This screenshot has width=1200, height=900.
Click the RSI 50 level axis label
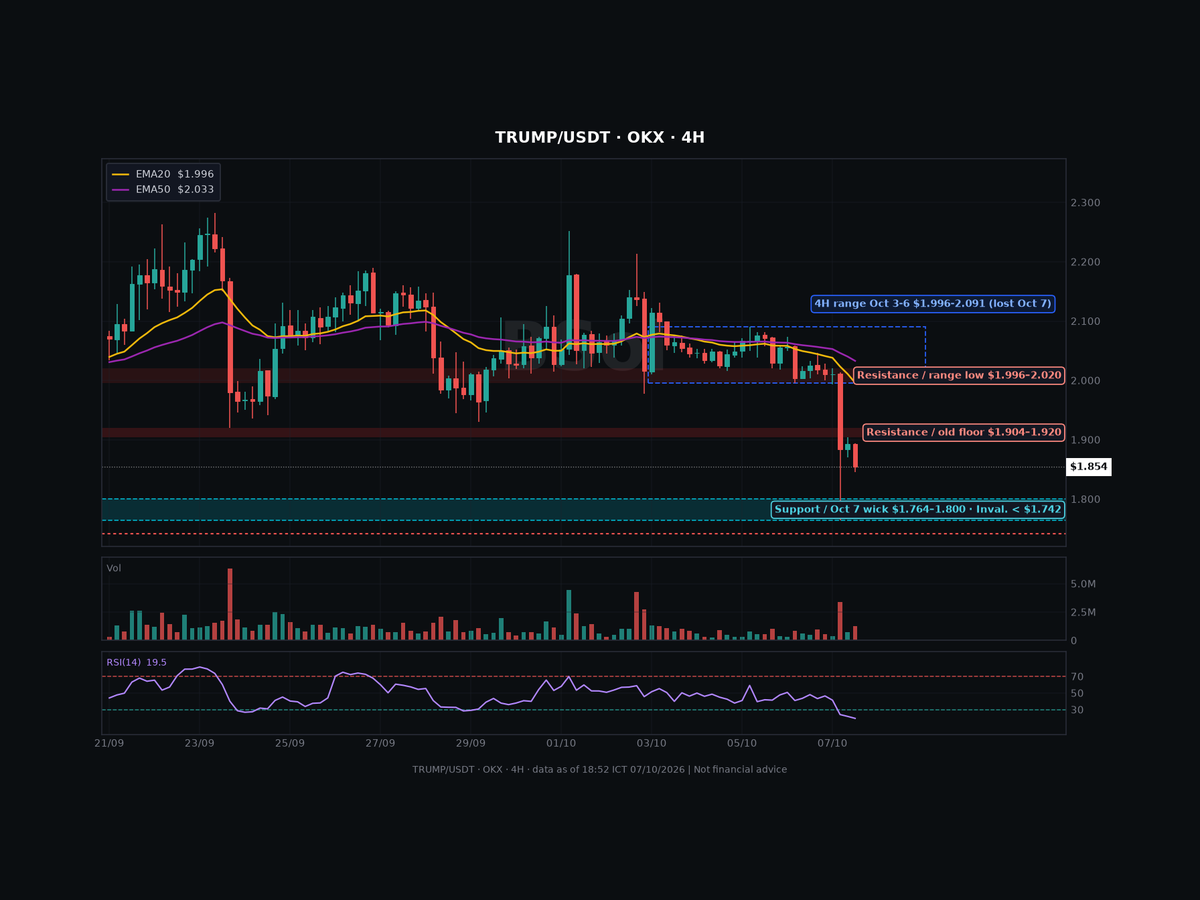[x=1077, y=693]
